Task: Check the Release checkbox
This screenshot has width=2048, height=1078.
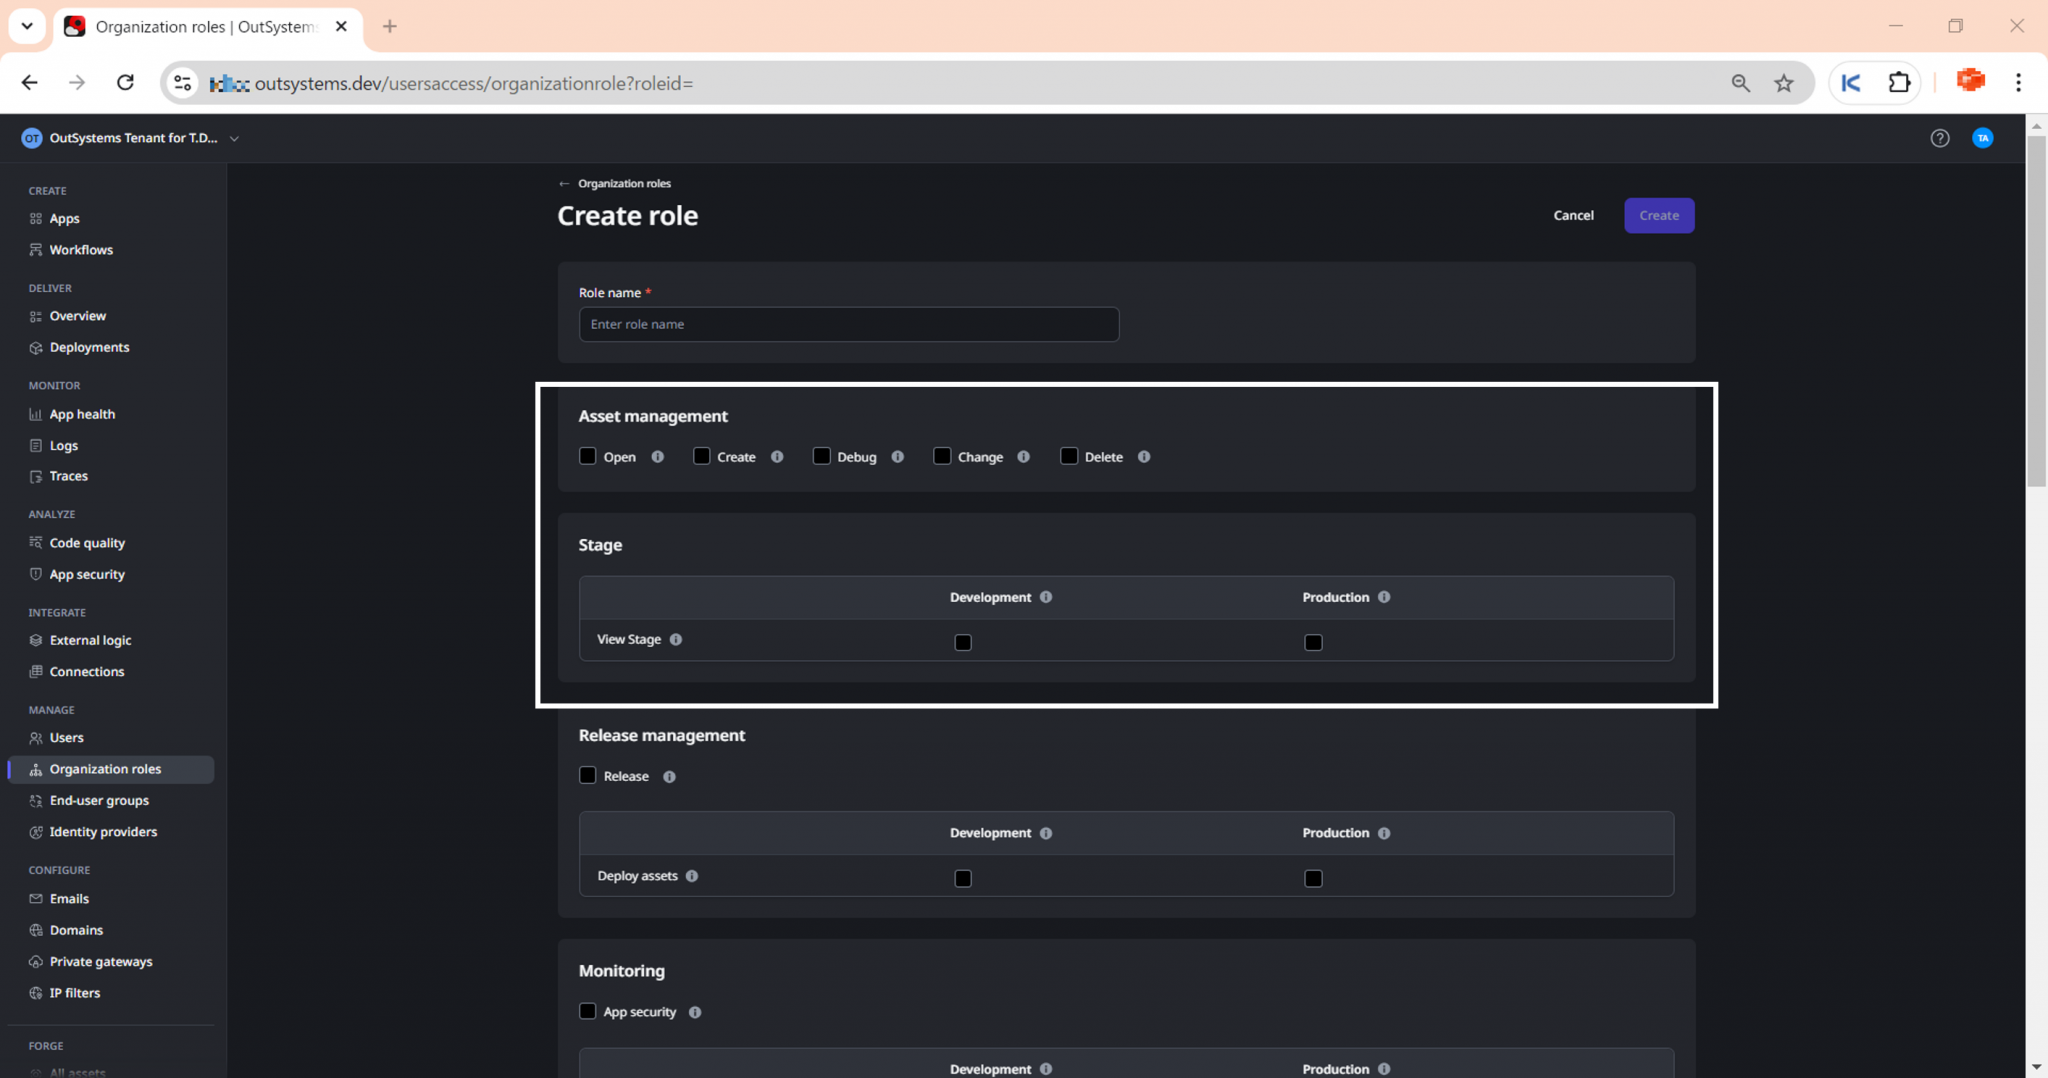Action: tap(587, 774)
